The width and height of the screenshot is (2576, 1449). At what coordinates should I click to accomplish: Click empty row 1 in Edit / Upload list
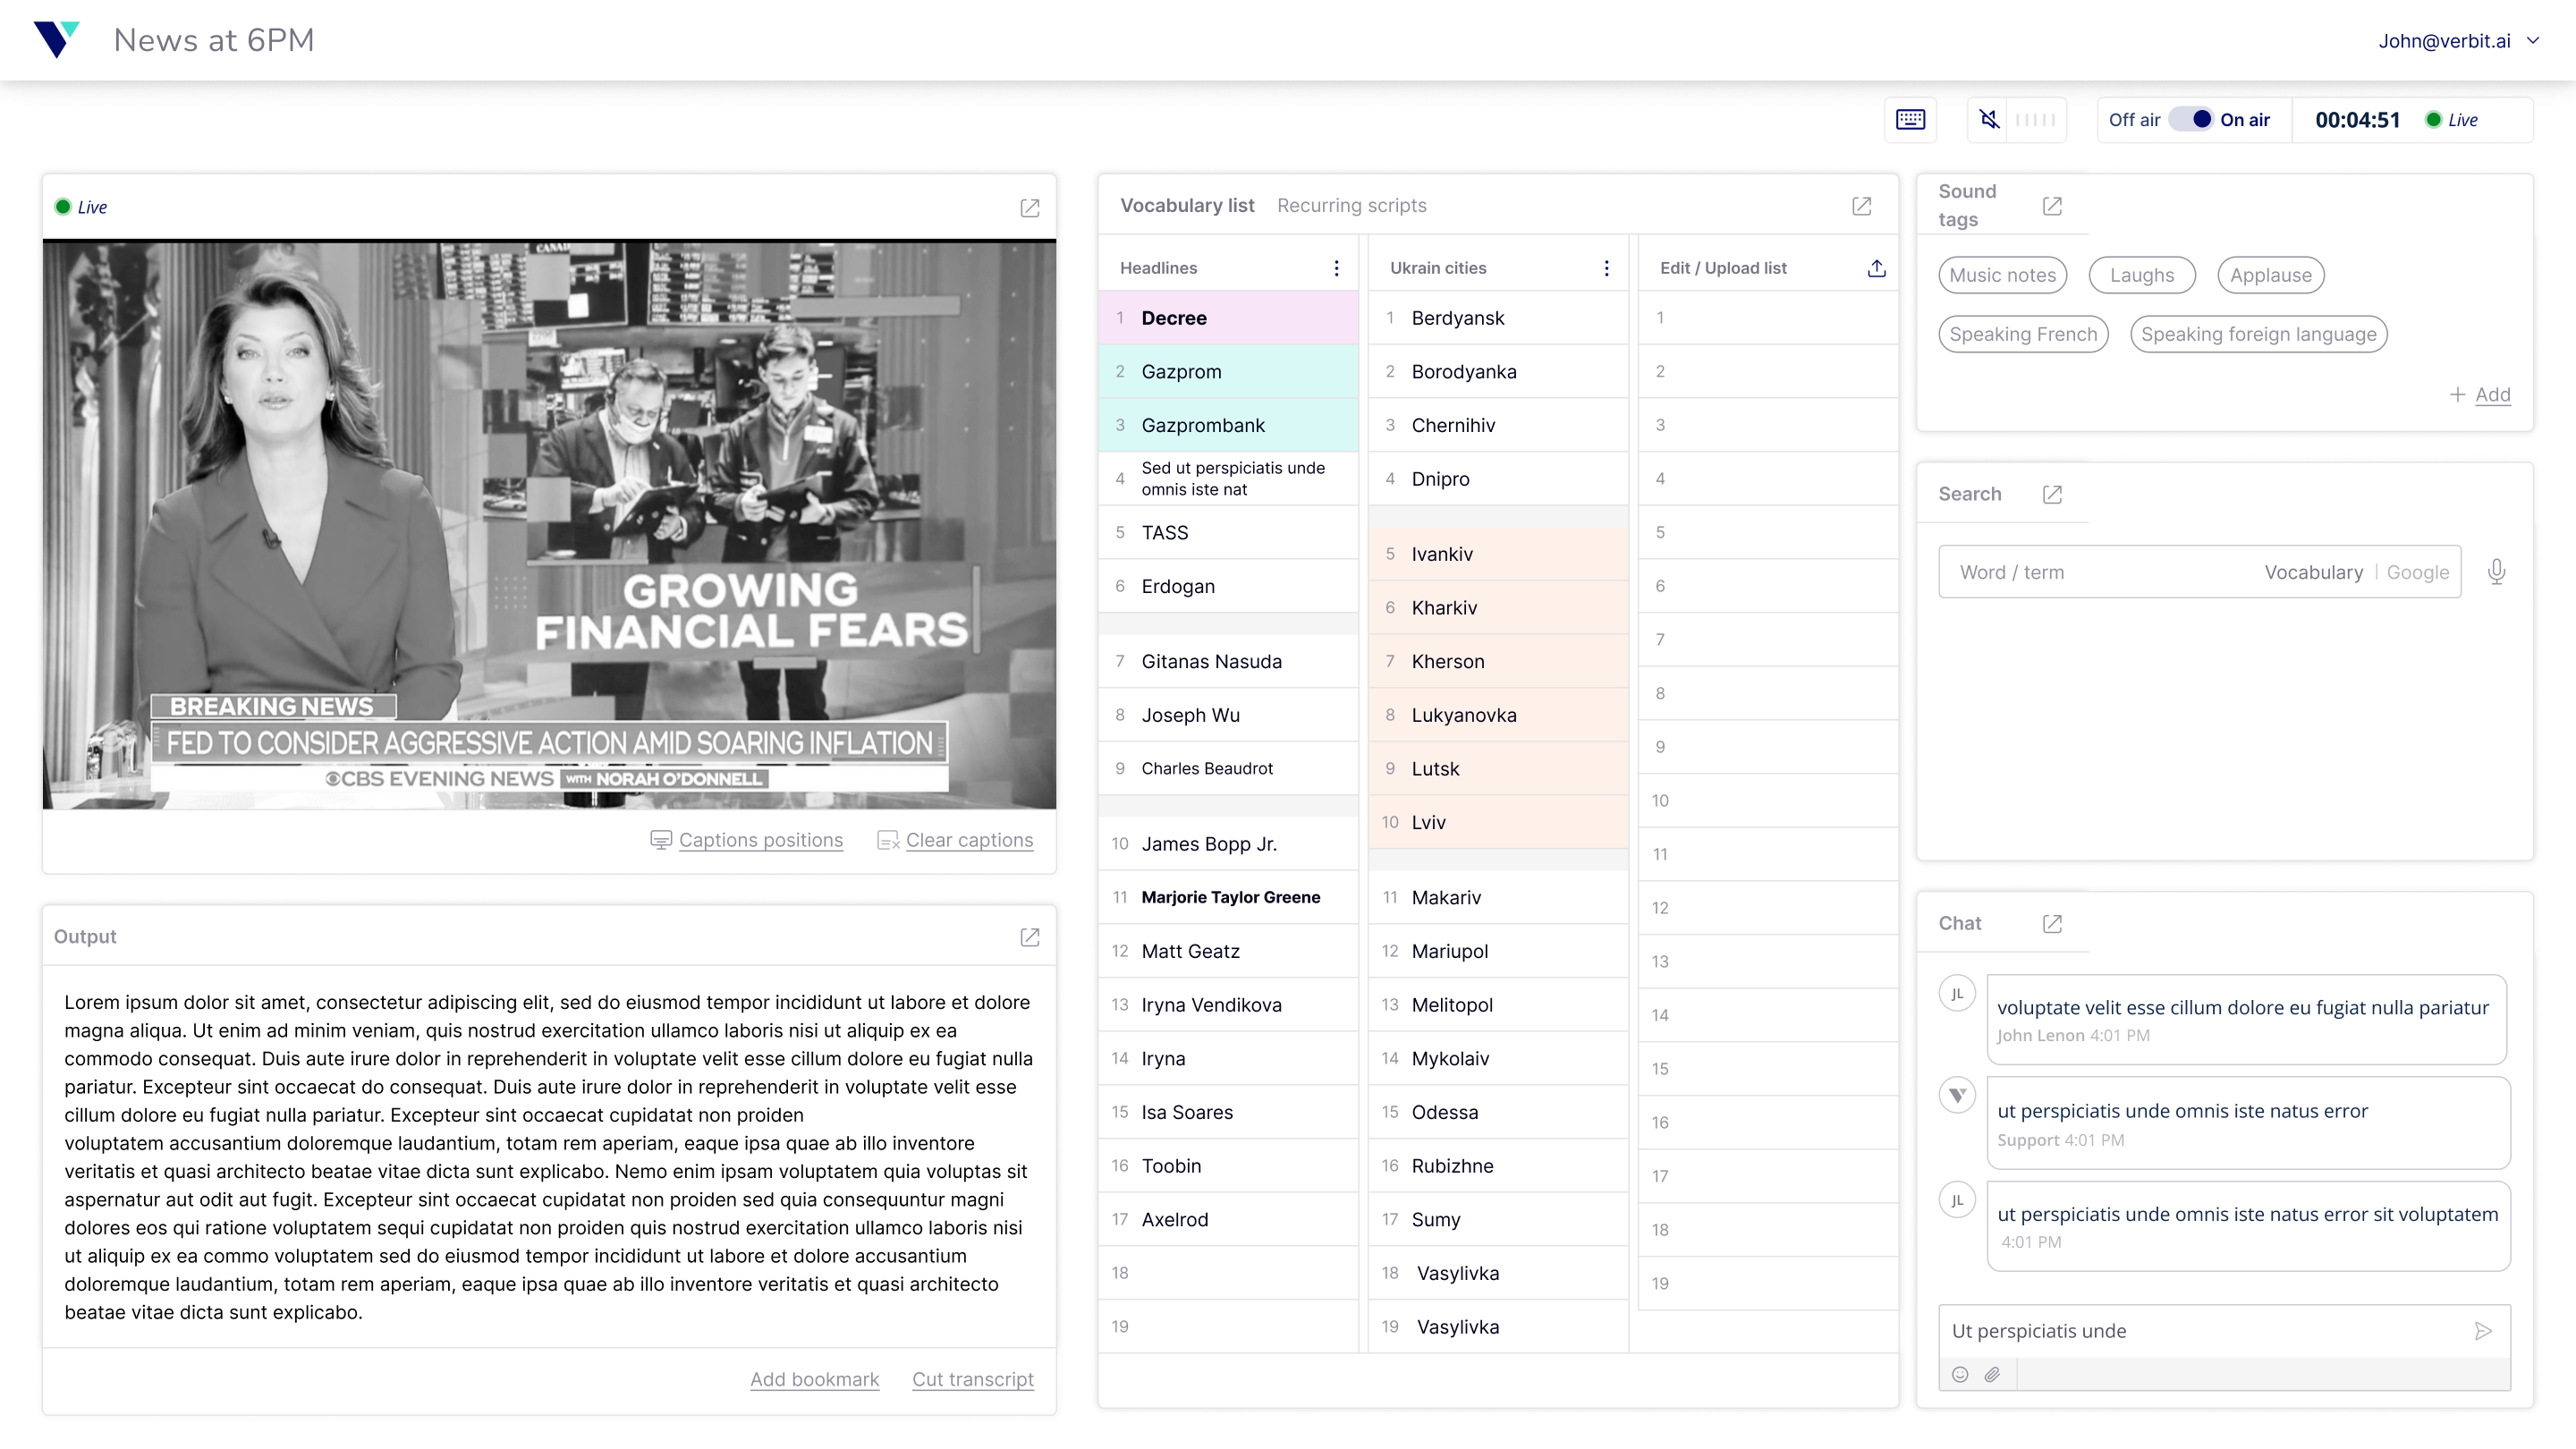tap(1768, 318)
